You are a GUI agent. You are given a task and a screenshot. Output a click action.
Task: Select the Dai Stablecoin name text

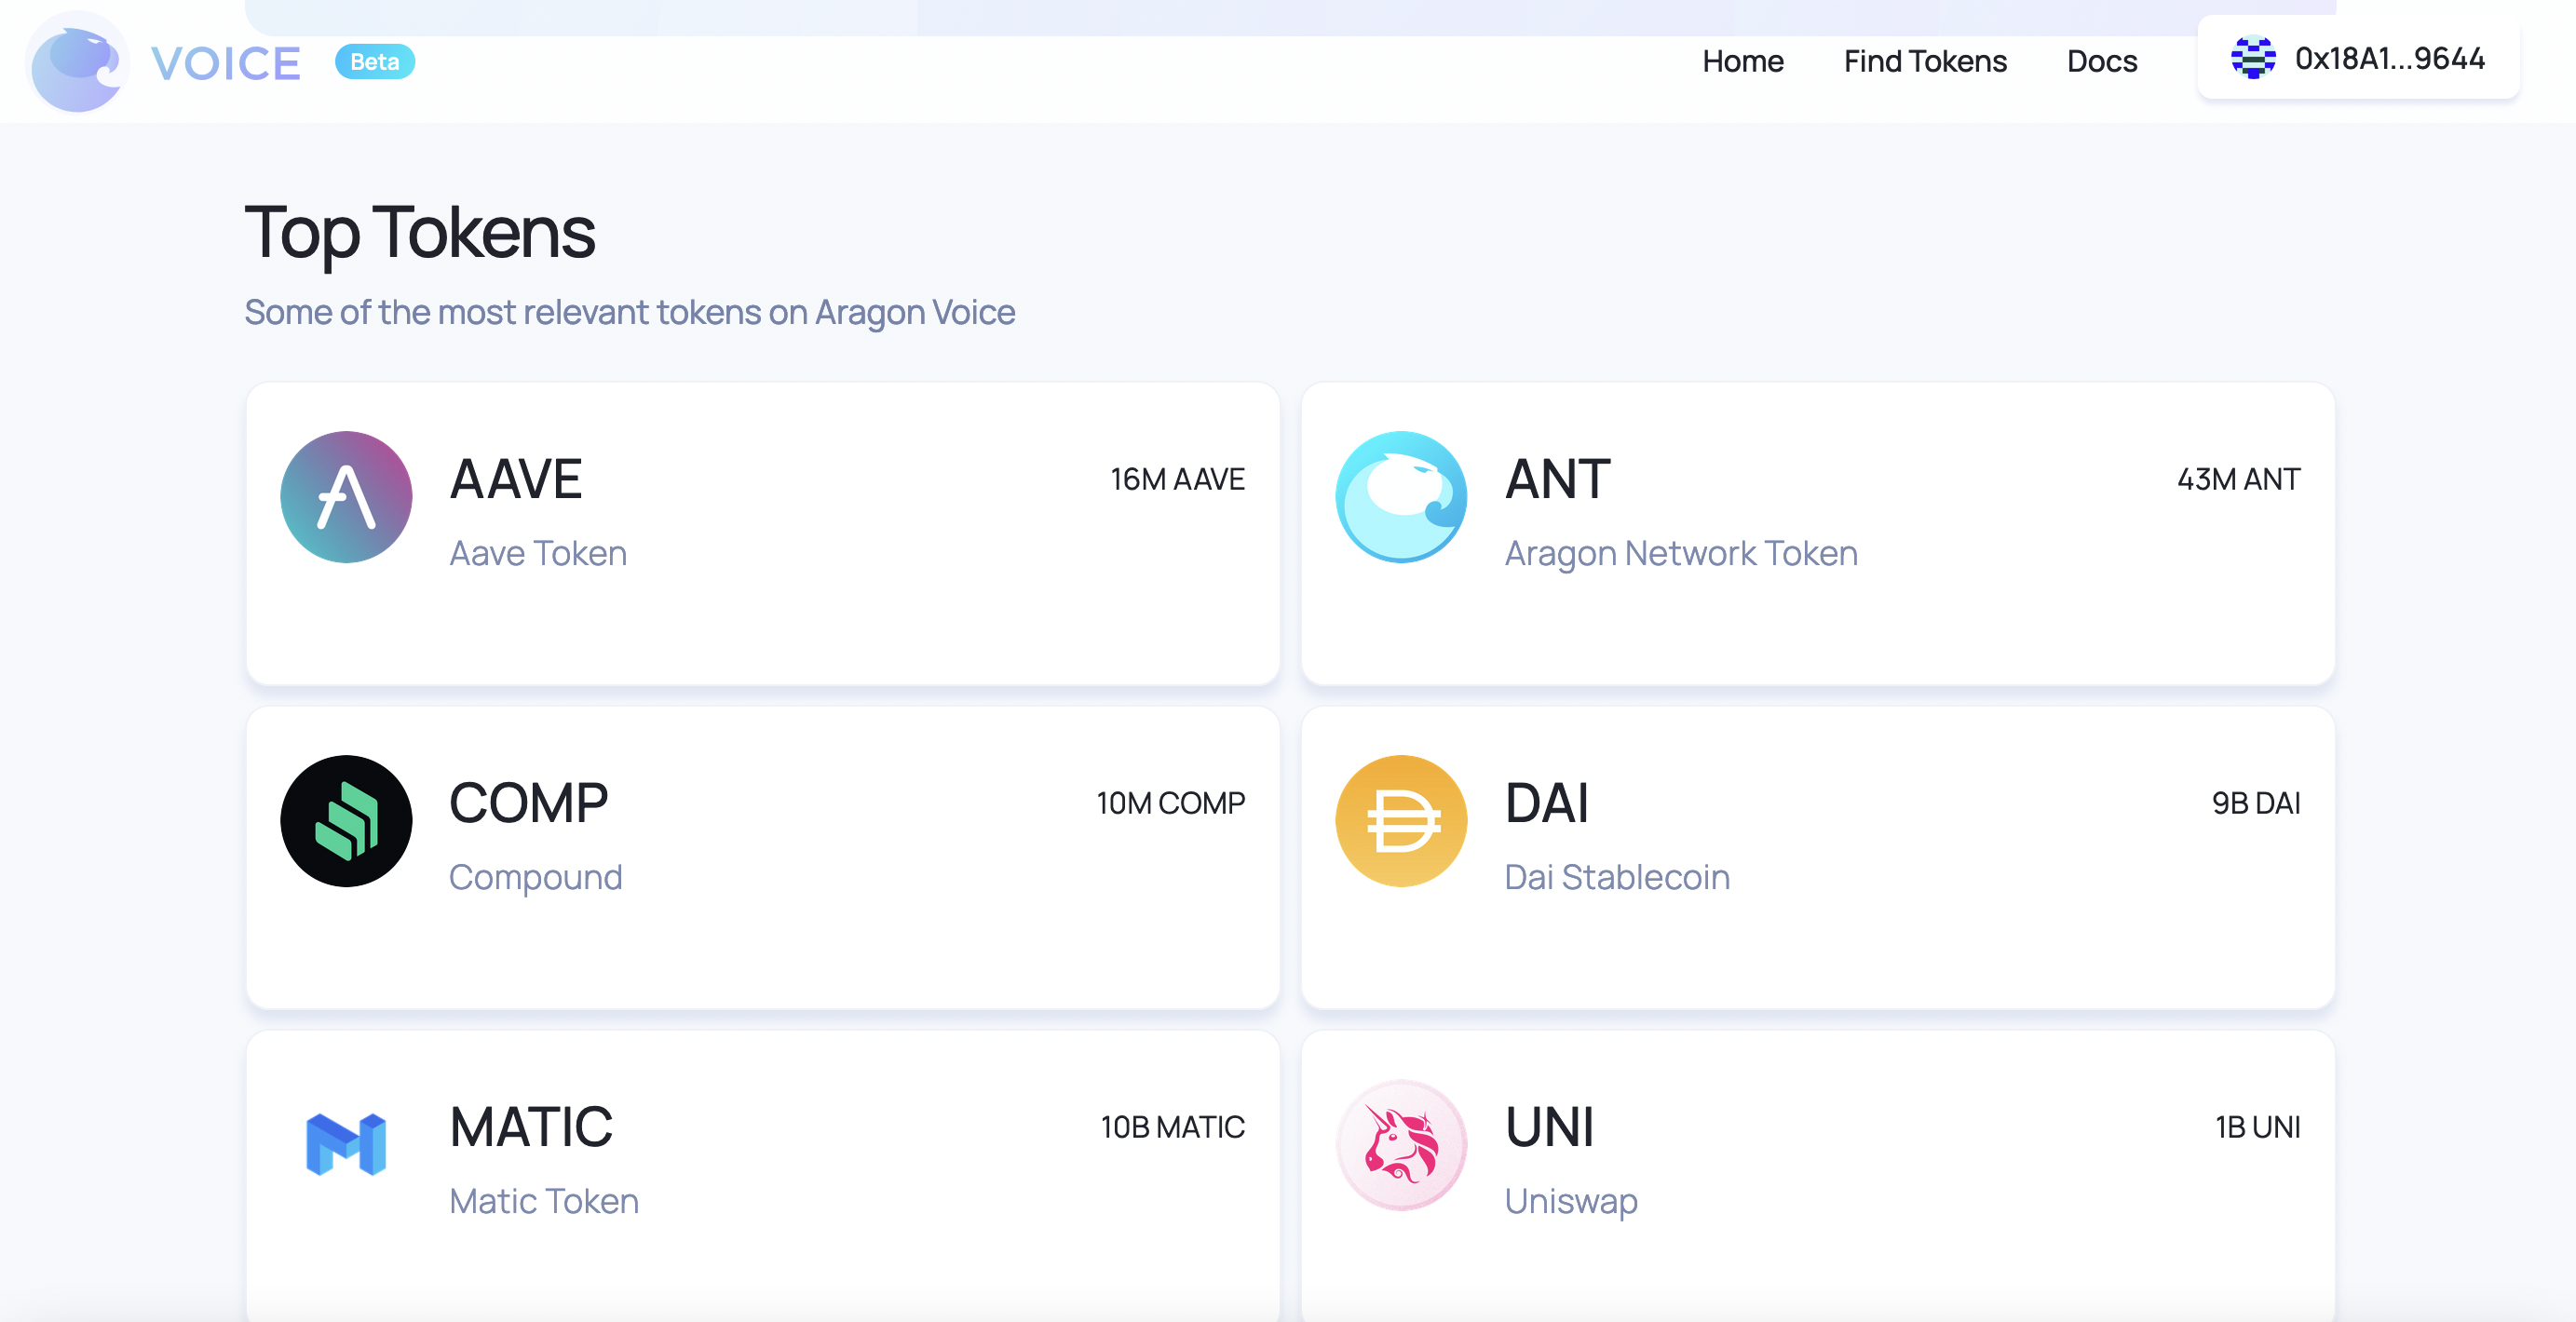pos(1617,877)
